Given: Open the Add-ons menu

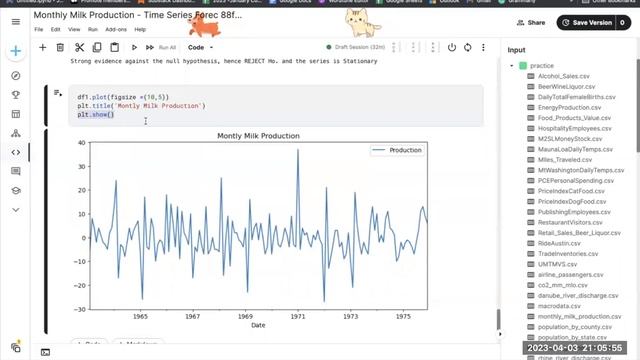Looking at the screenshot, I should (116, 29).
